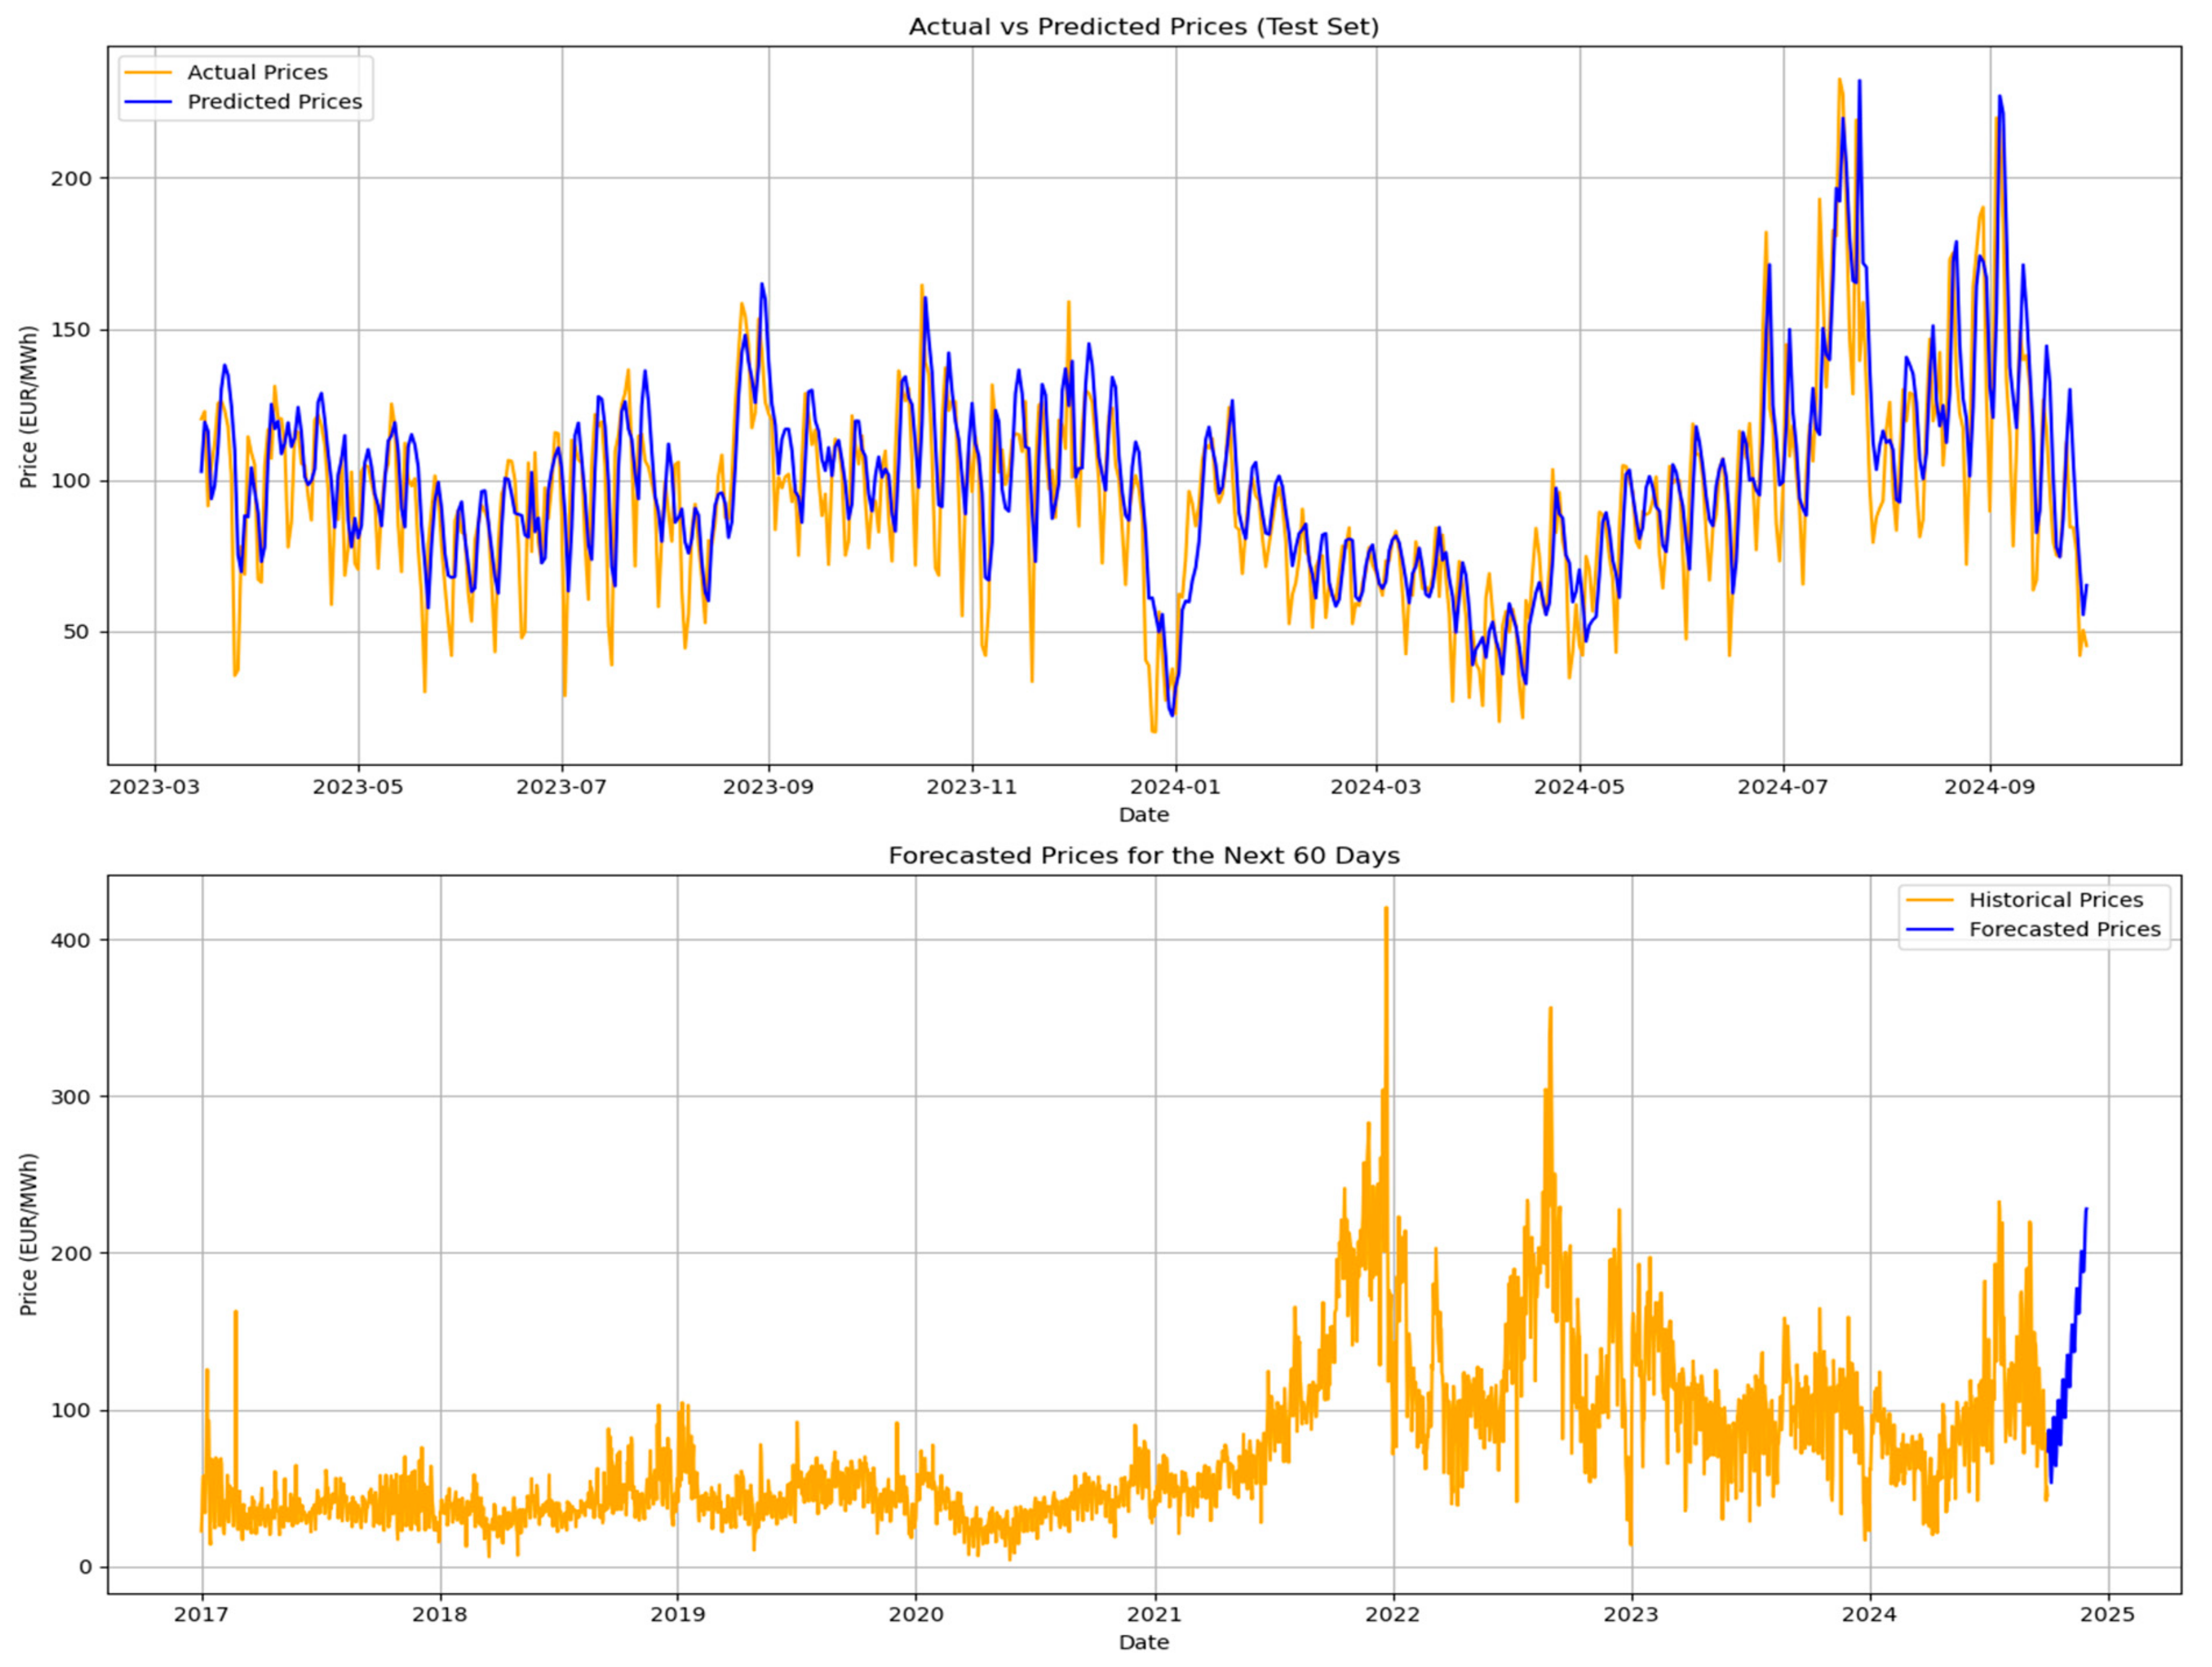
Task: Click the top chart's Price (EUR/MWh) axis label
Action: (x=29, y=407)
